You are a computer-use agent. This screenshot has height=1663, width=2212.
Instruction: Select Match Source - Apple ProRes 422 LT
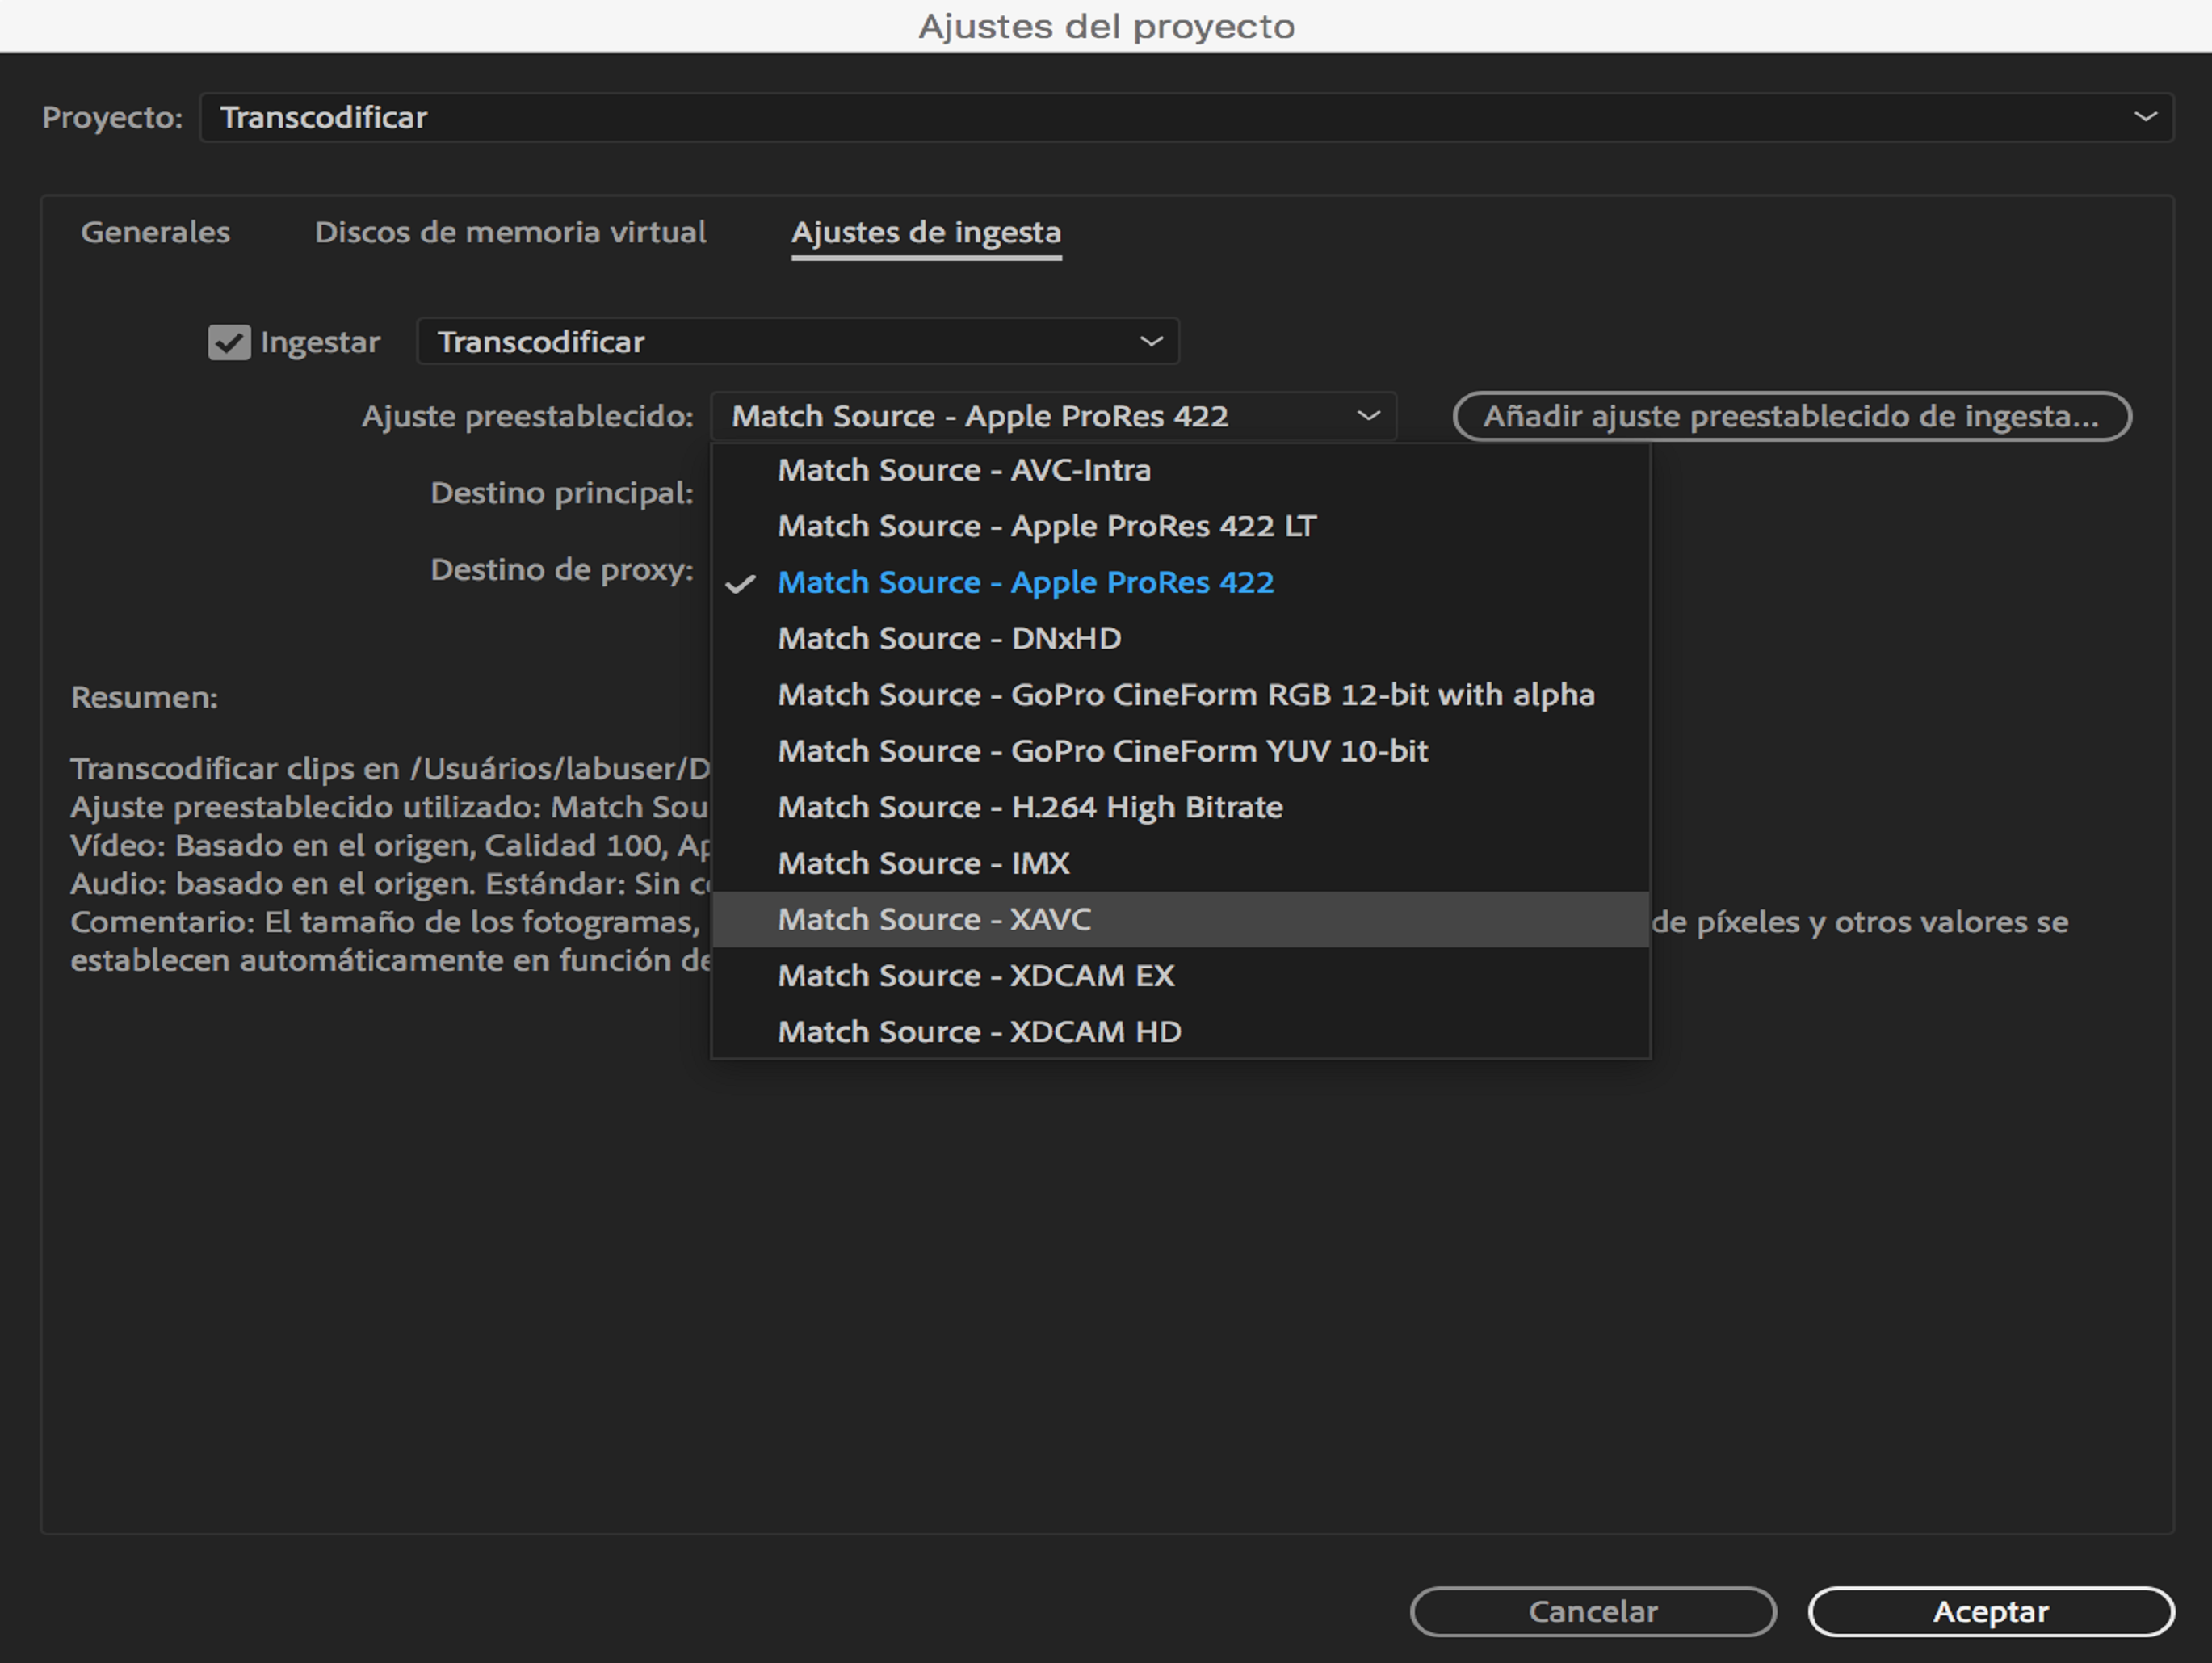(x=1046, y=526)
